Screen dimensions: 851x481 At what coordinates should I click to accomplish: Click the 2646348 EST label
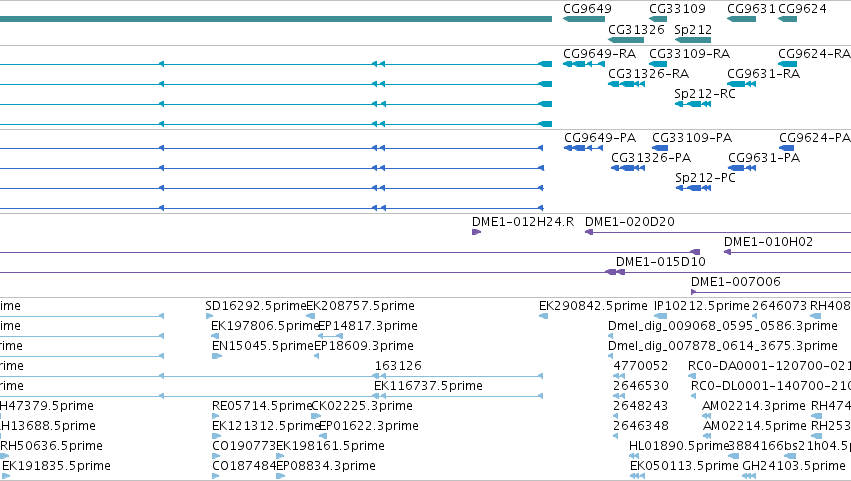click(640, 427)
